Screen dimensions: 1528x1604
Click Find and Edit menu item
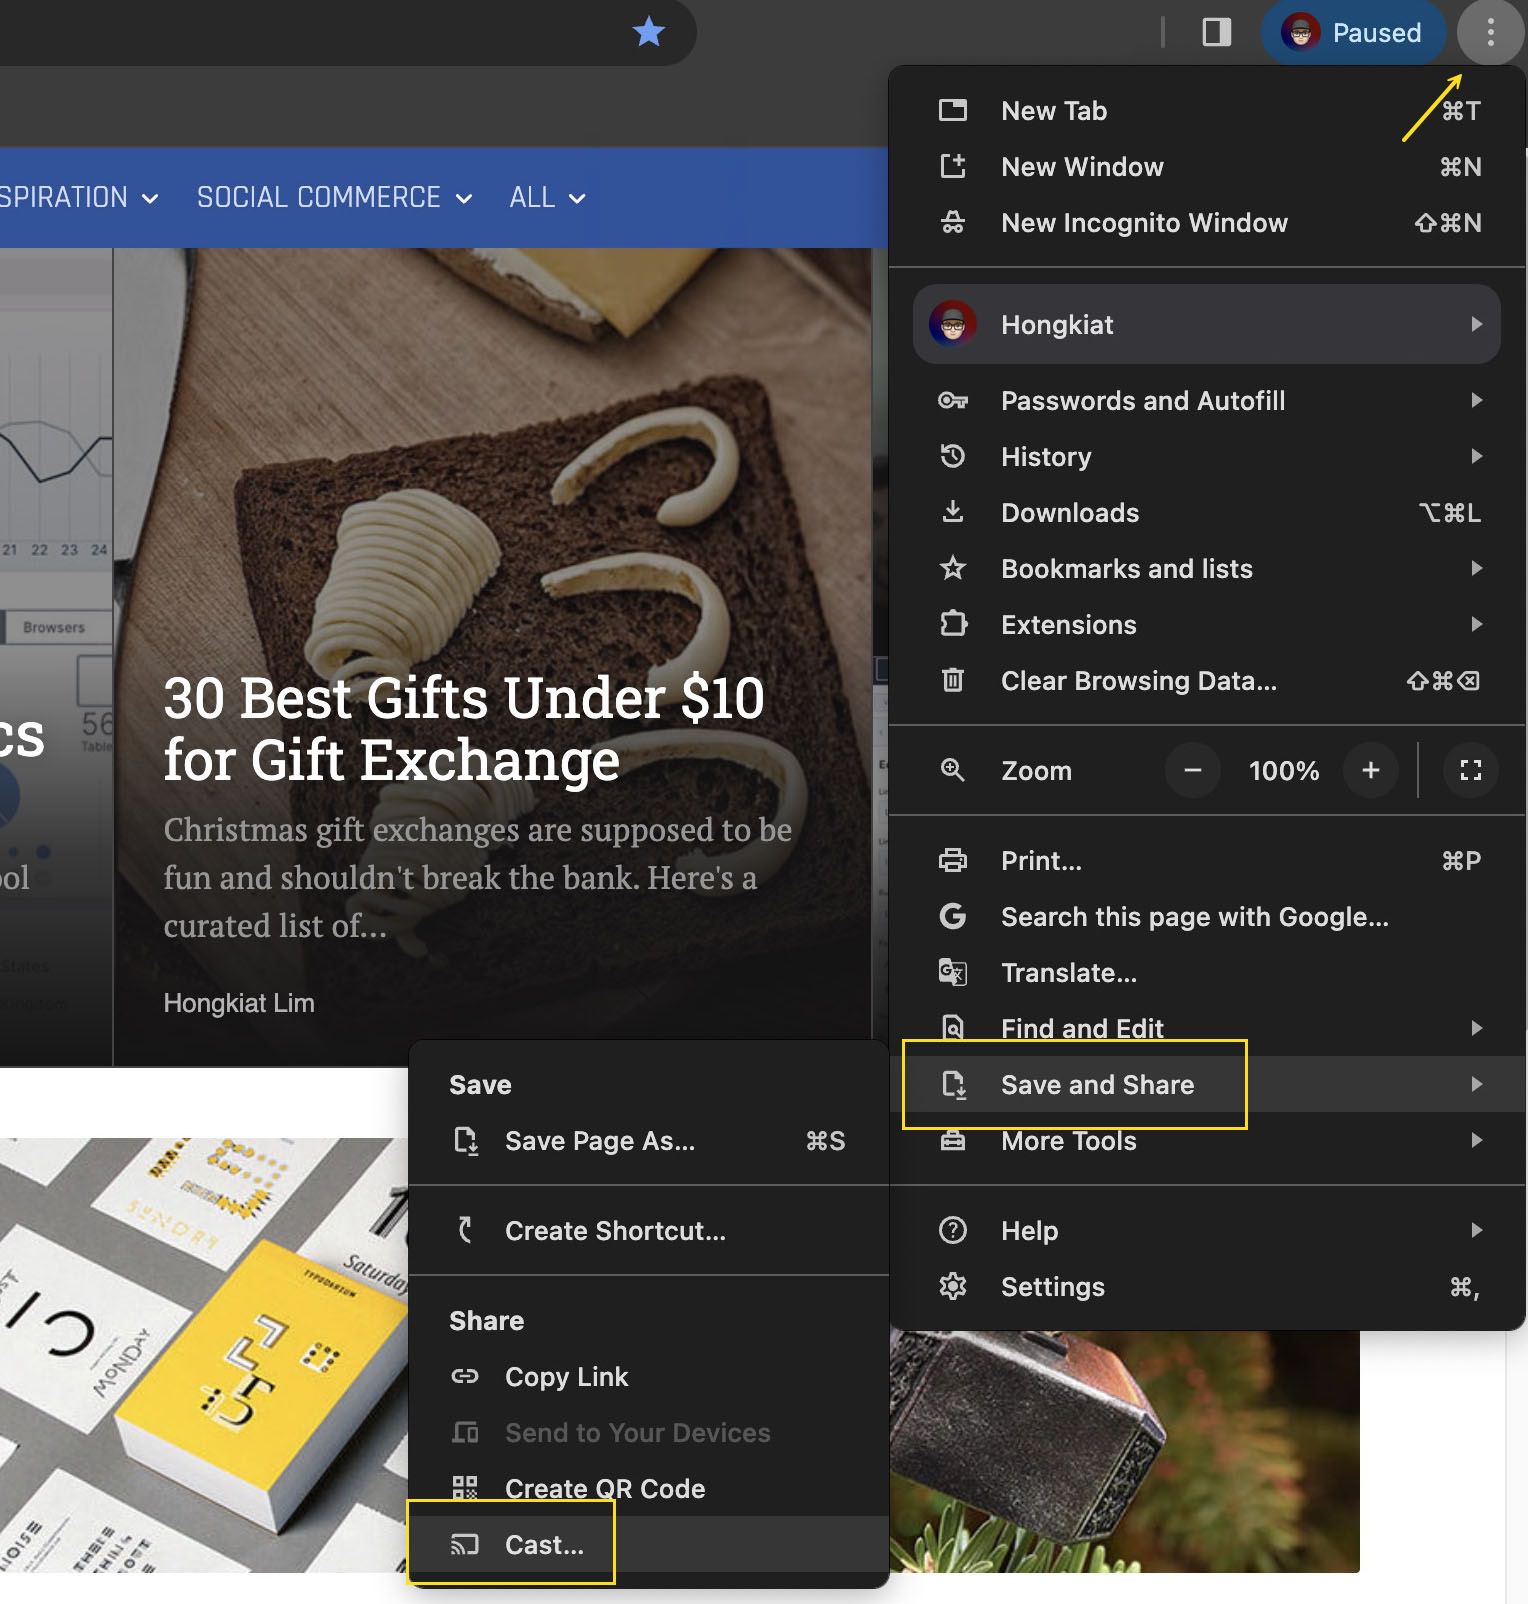coord(1207,1029)
